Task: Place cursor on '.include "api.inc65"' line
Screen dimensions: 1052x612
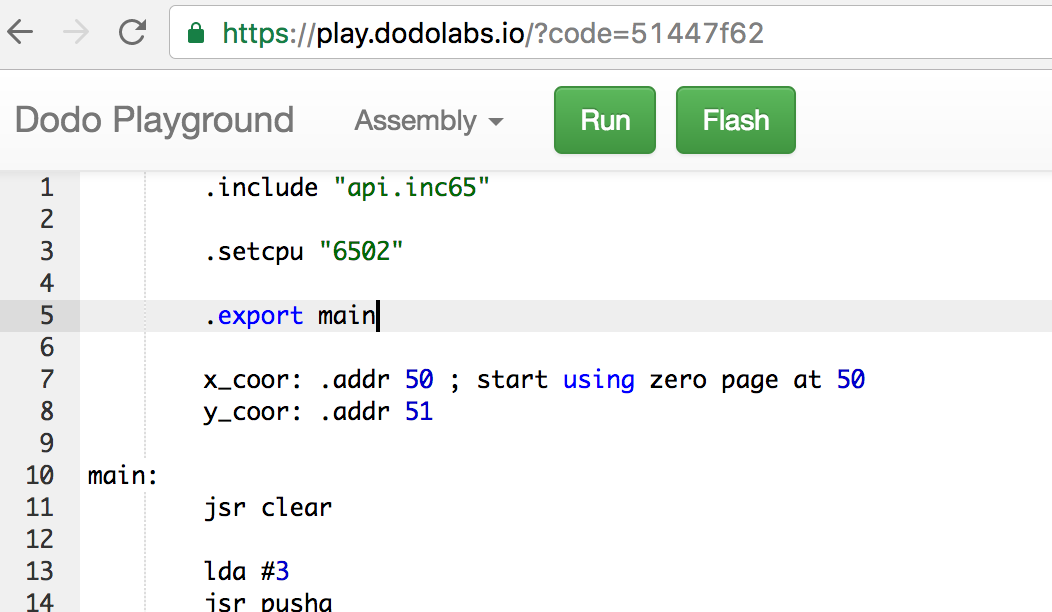Action: pos(347,187)
